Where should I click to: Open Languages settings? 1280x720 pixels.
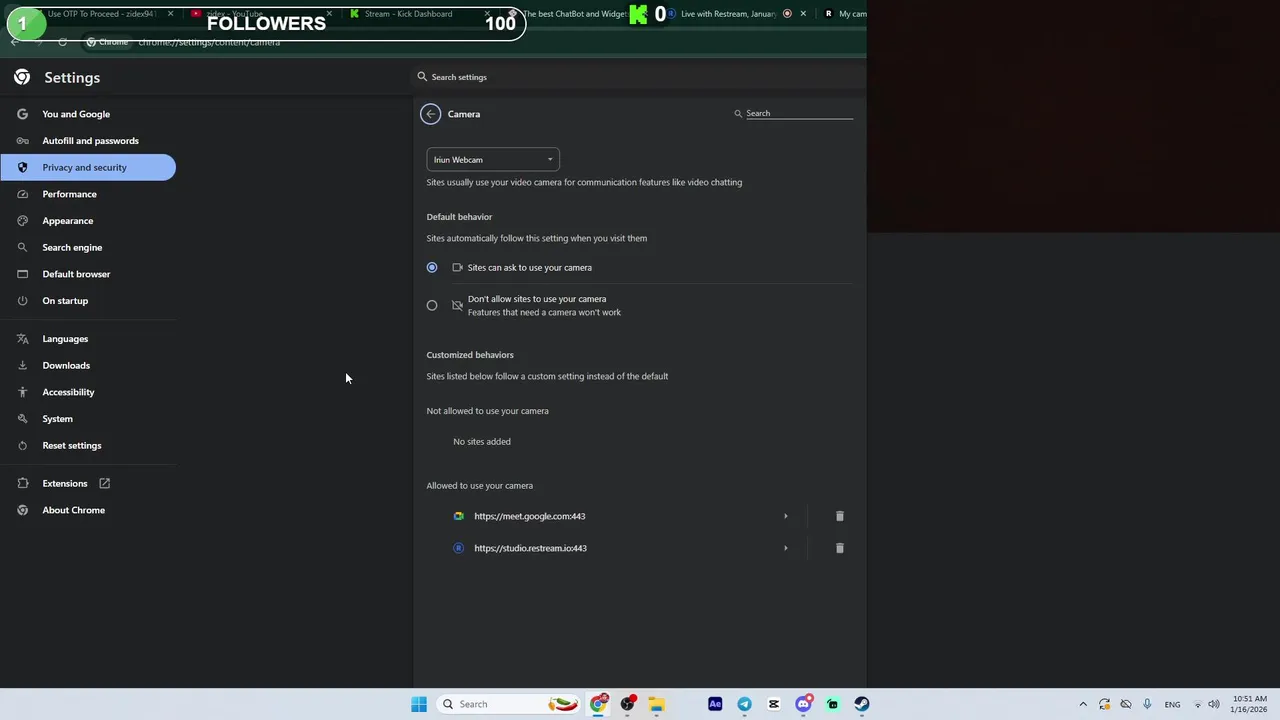[x=65, y=339]
